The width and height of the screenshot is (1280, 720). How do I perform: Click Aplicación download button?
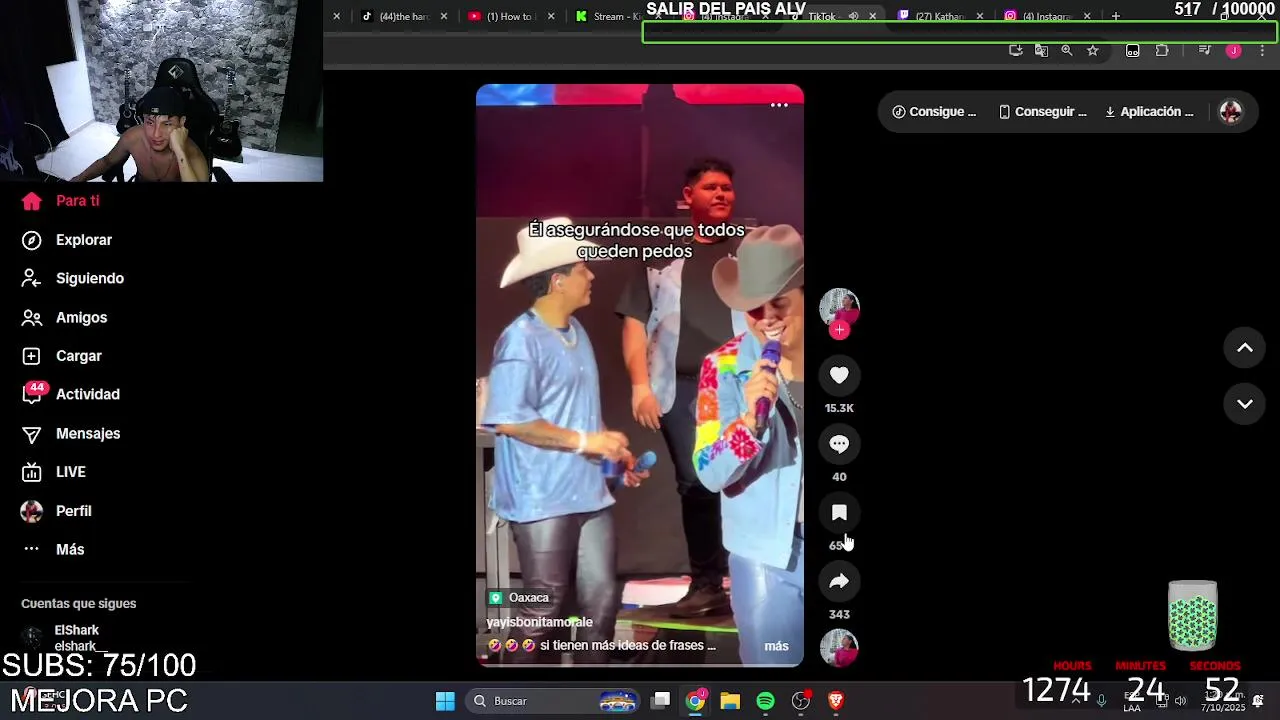click(x=1149, y=112)
